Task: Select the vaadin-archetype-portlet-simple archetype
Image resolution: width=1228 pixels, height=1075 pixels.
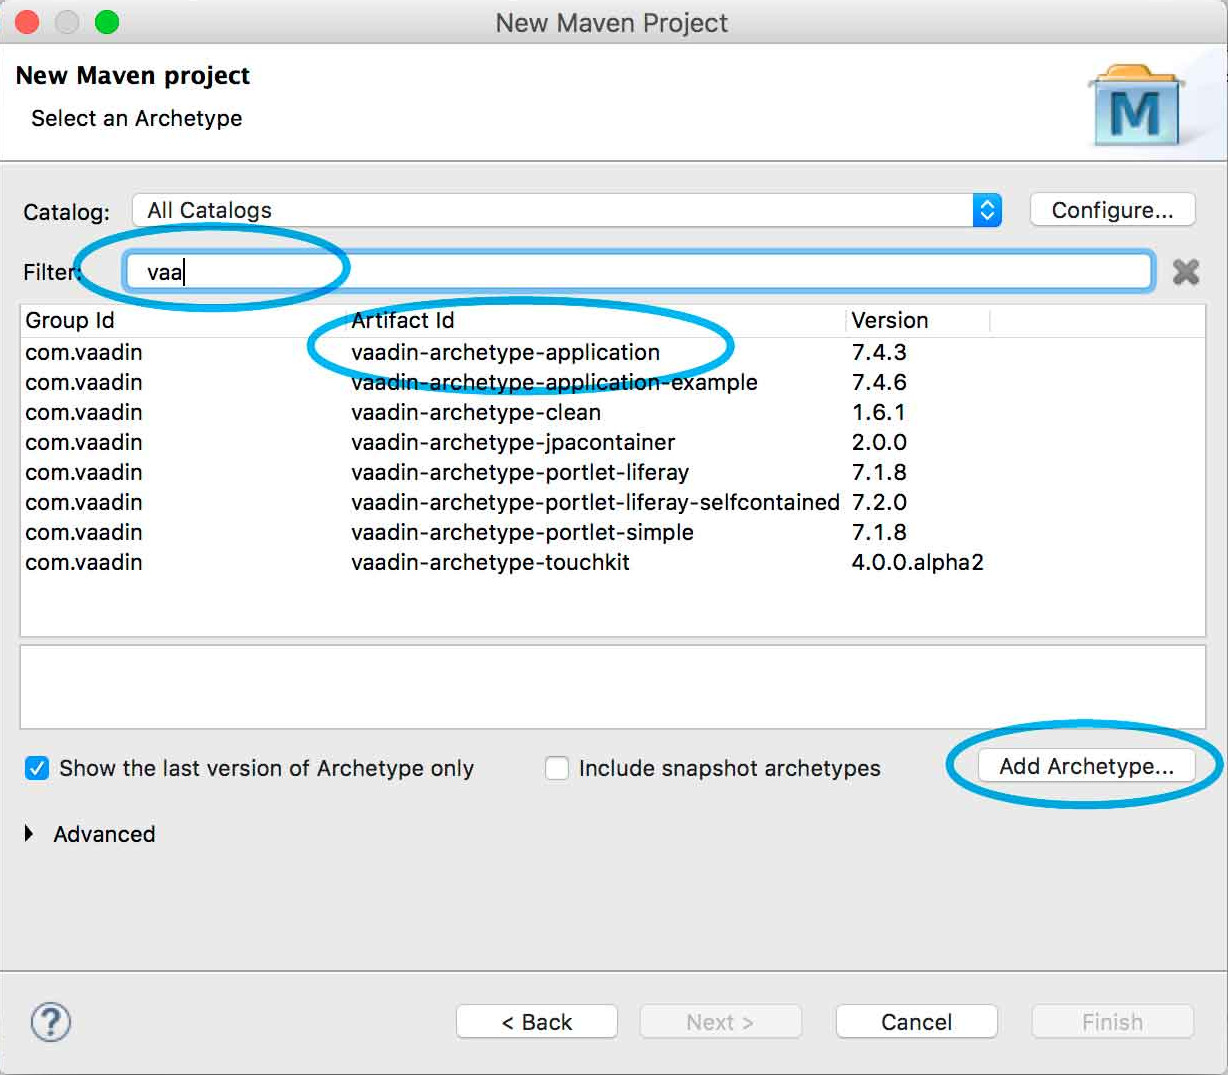Action: [612, 532]
